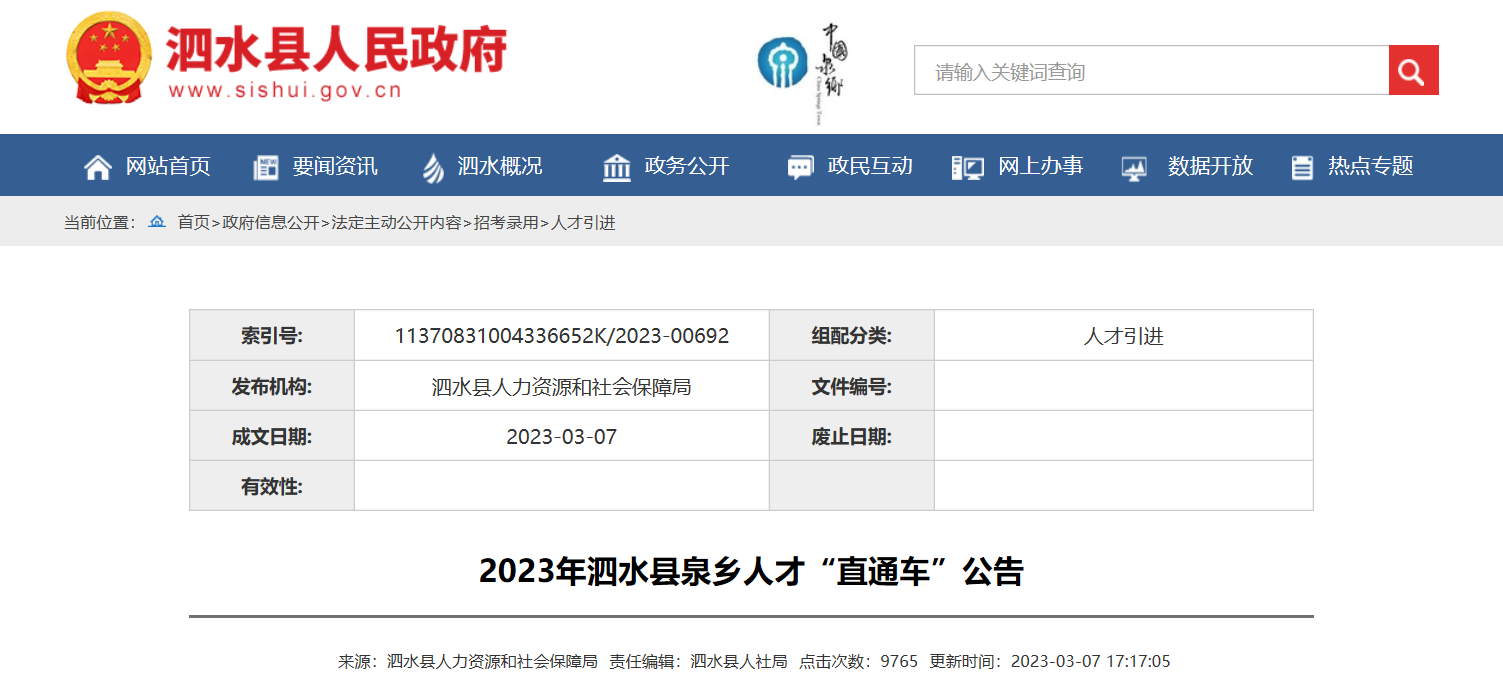Click the government building icon beside 政务公开
Viewport: 1503px width, 680px height.
617,167
